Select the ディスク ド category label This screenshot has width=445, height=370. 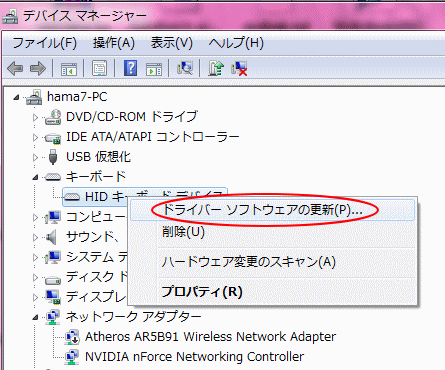[x=96, y=277]
